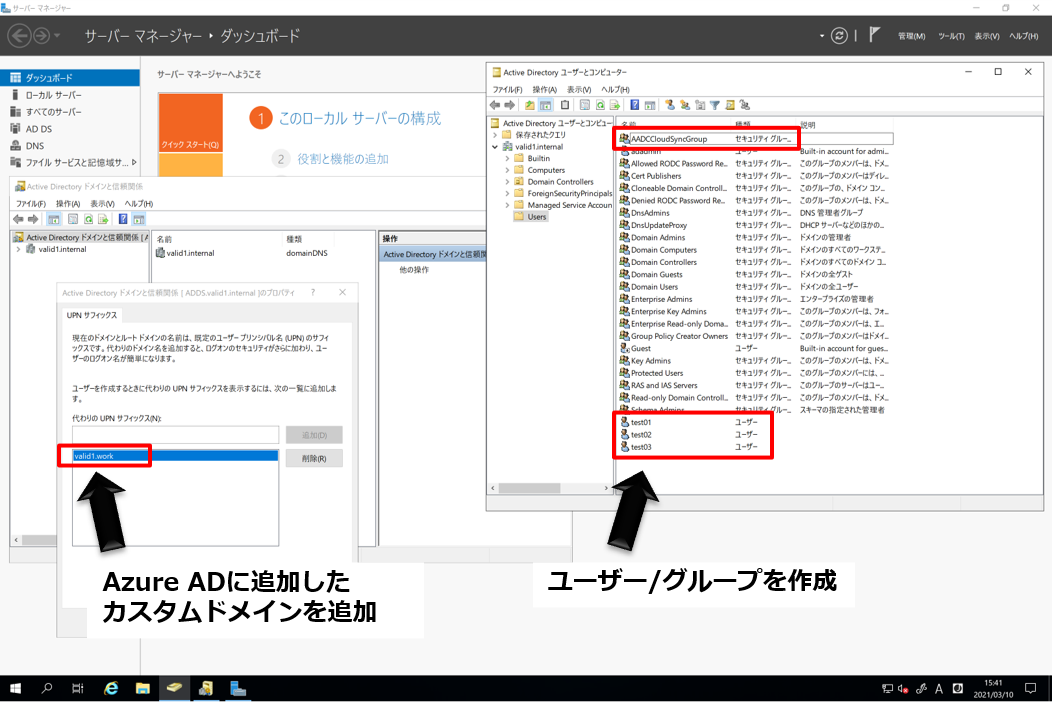Click このローカル サーバーの構成 link
1052x702 pixels.
pyautogui.click(x=360, y=119)
